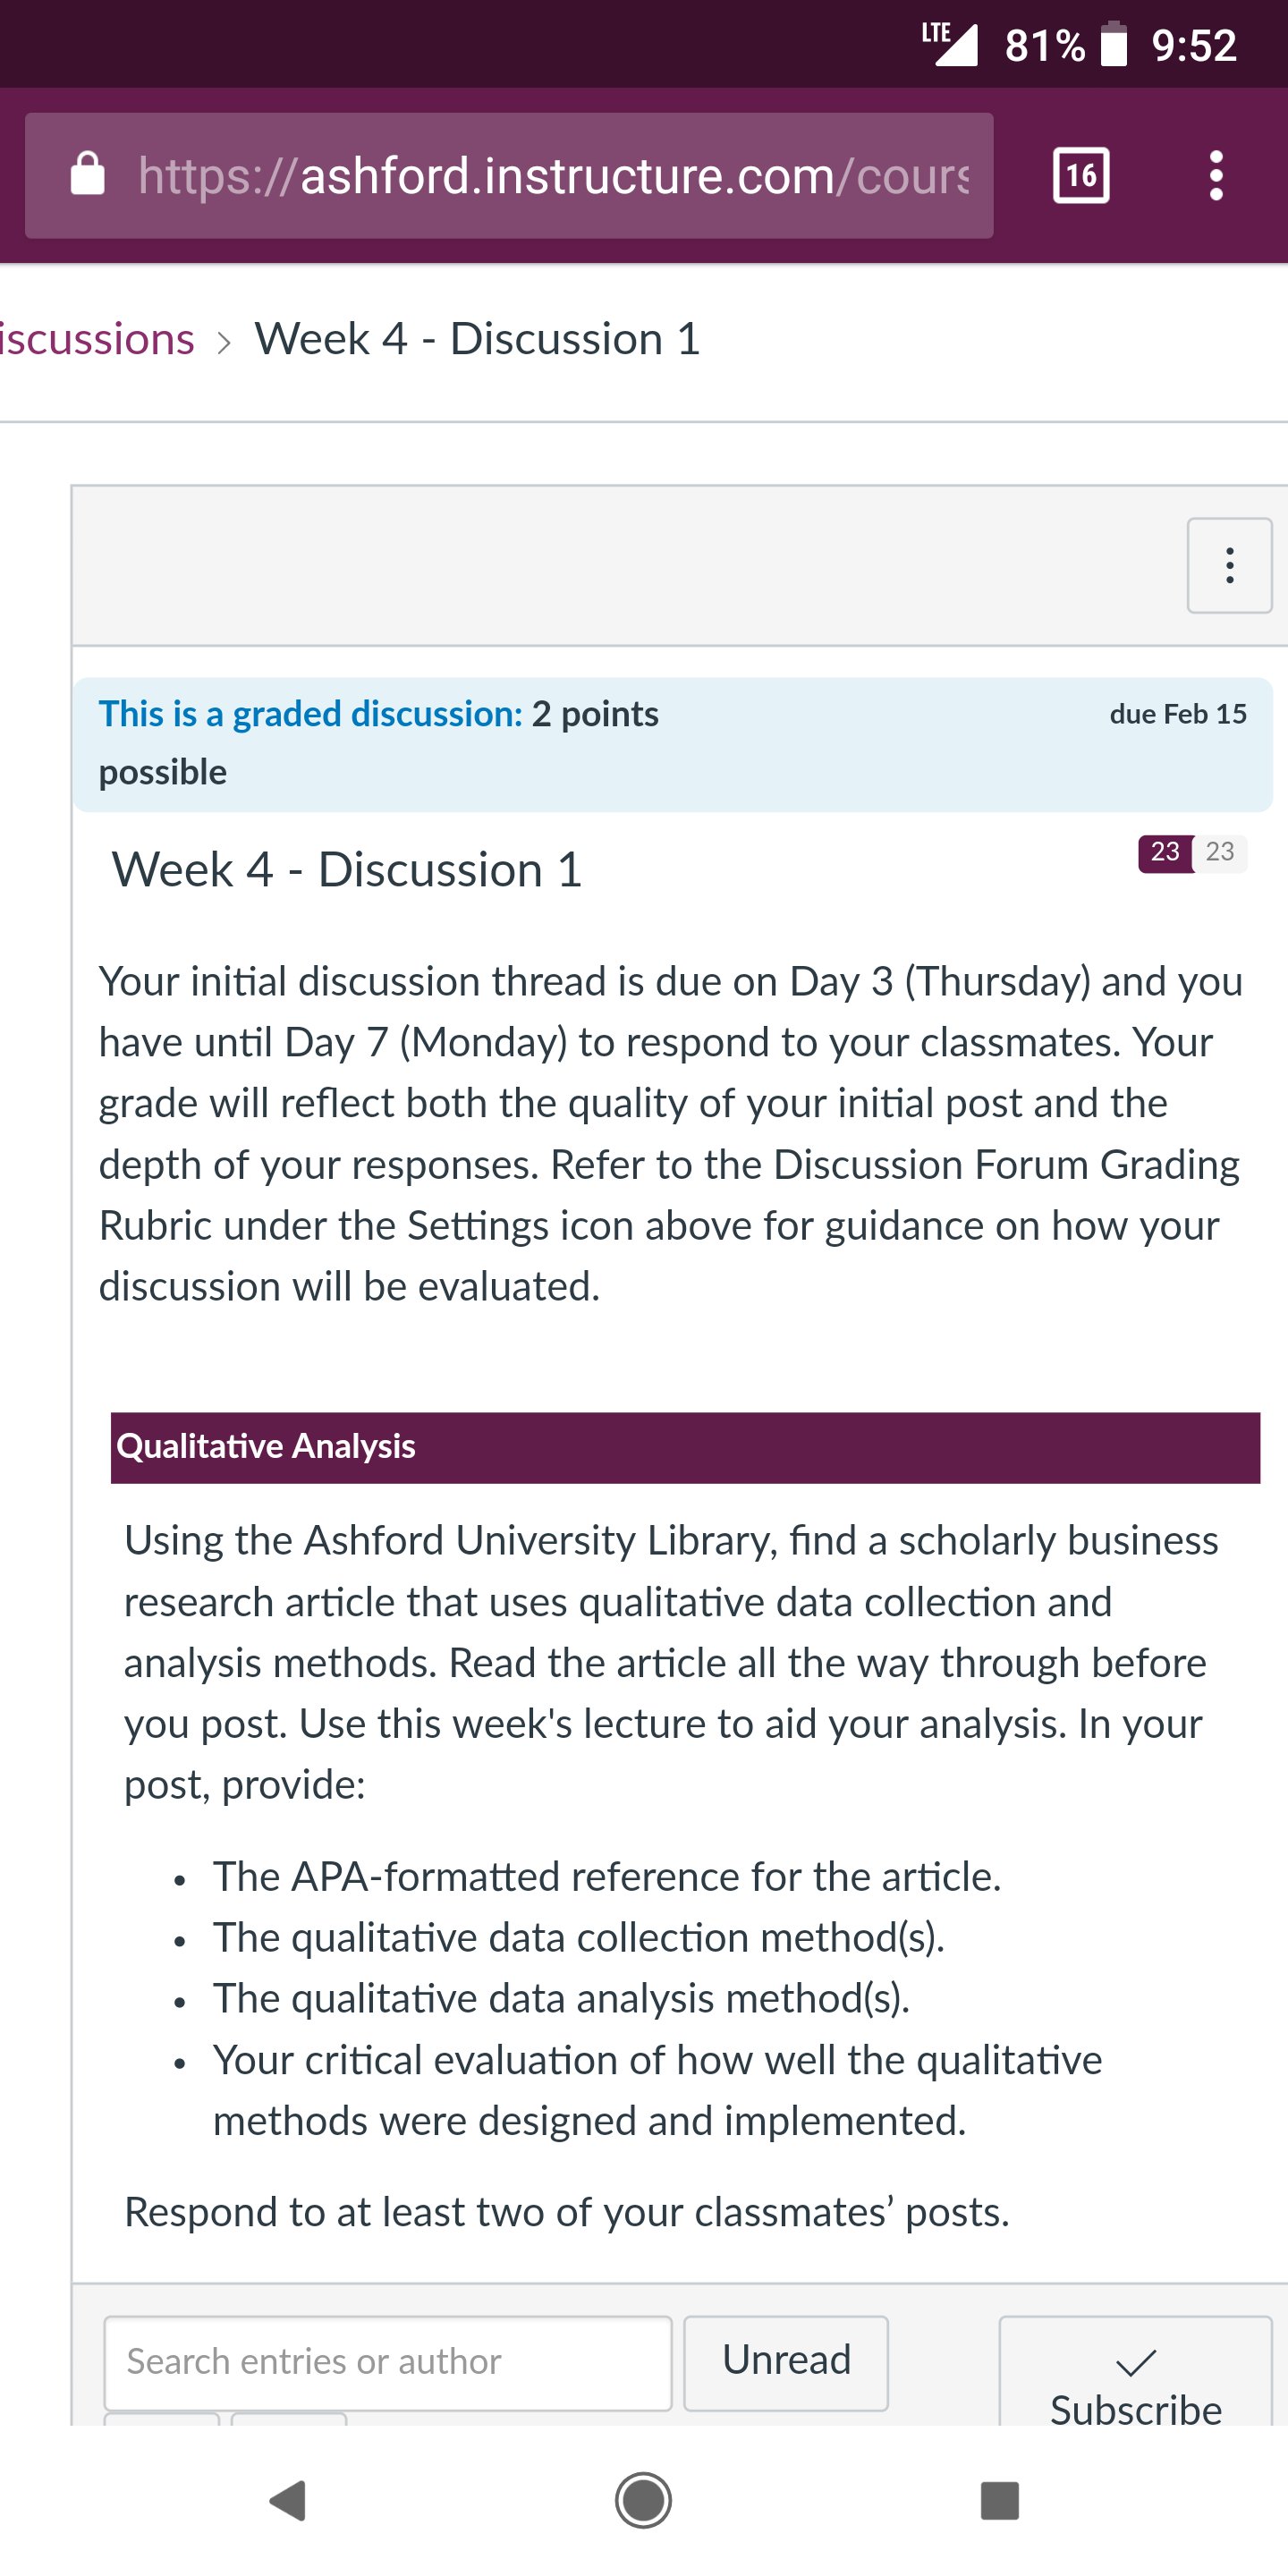Click the Qualitative Analysis header bar
The width and height of the screenshot is (1288, 2576).
[685, 1447]
